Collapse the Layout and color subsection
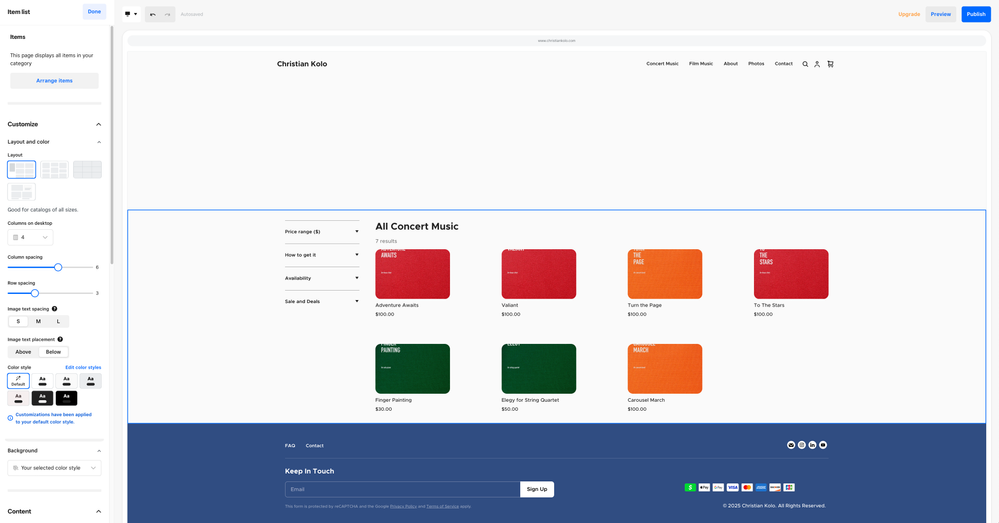The width and height of the screenshot is (999, 523). tap(98, 142)
